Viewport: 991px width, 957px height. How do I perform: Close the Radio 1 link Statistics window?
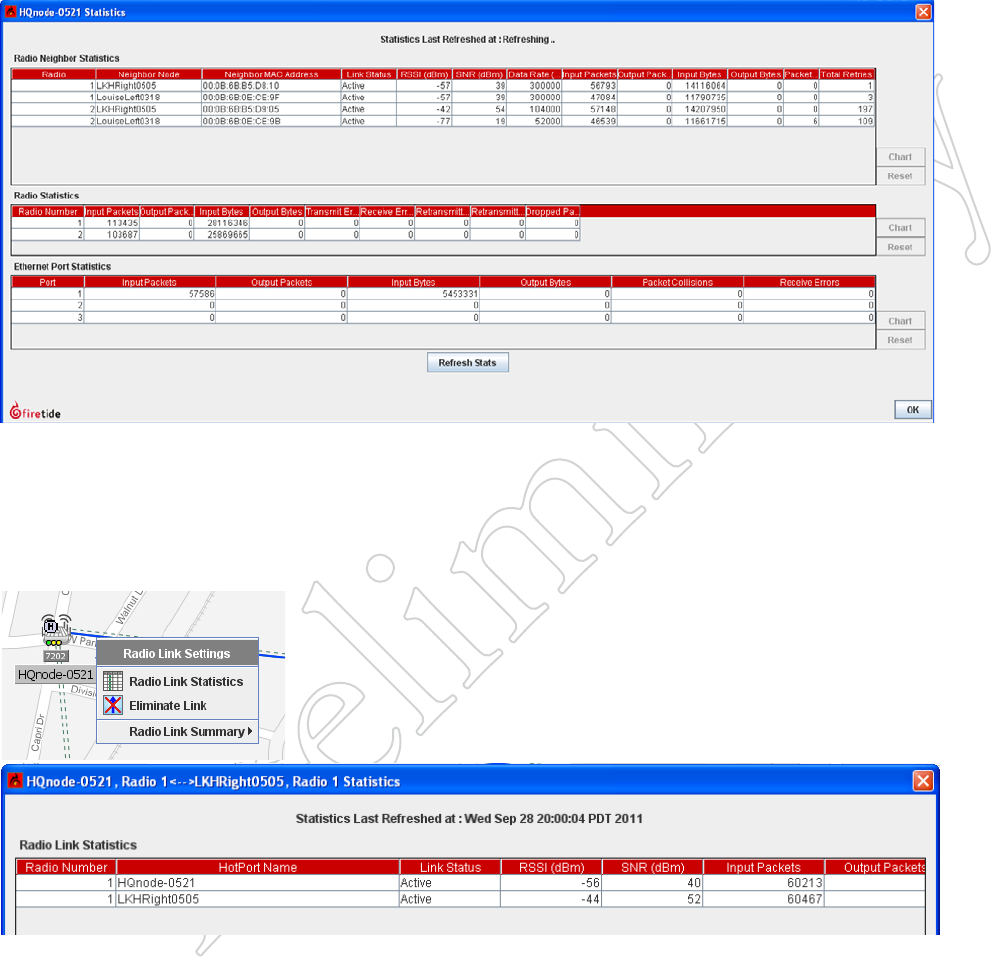923,781
